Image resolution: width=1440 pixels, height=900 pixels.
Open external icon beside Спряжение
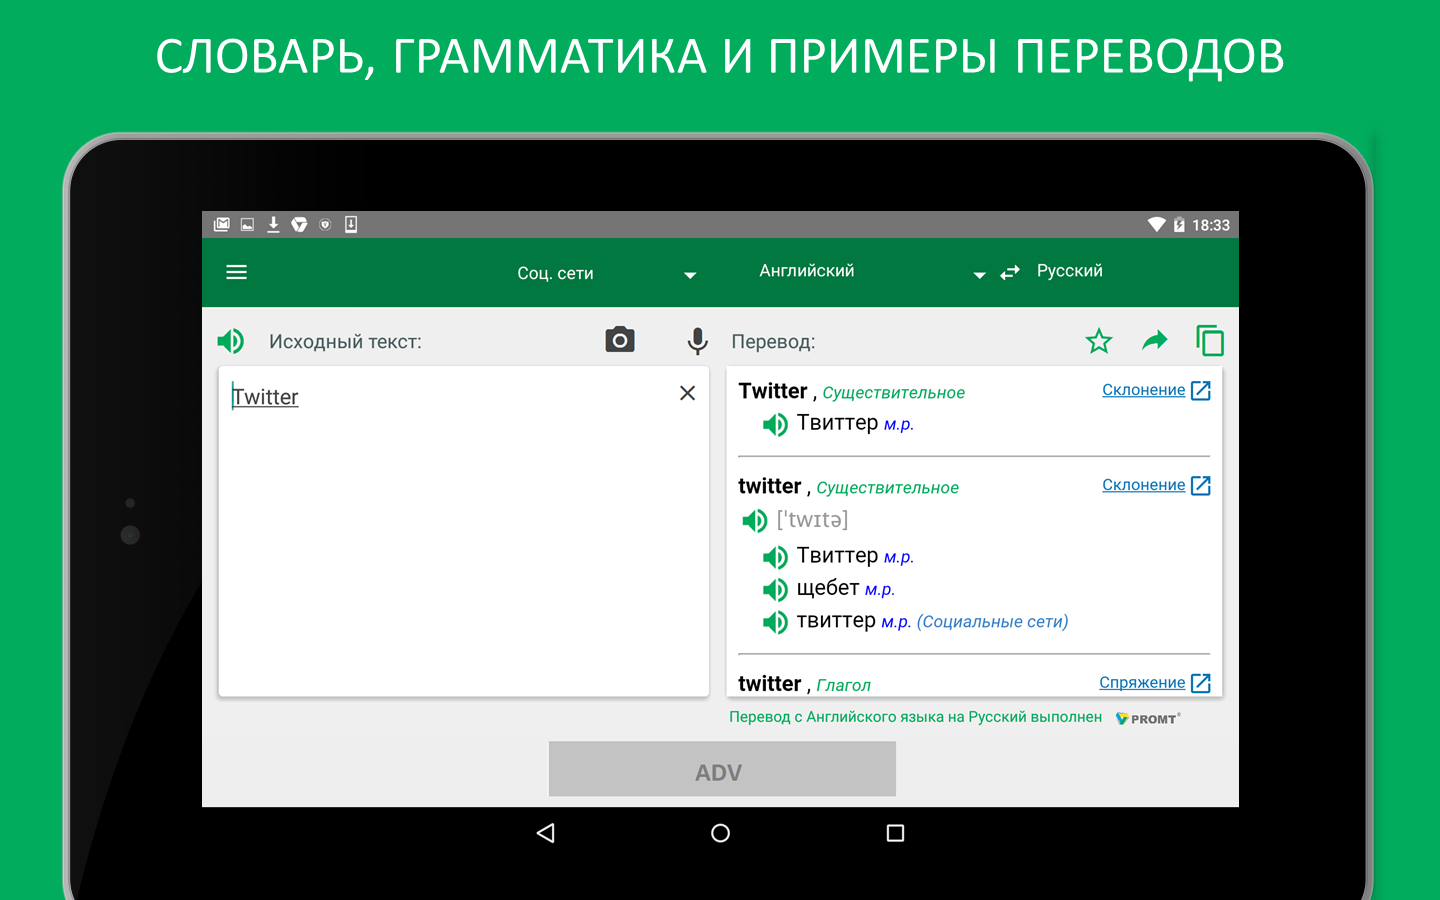pos(1201,682)
